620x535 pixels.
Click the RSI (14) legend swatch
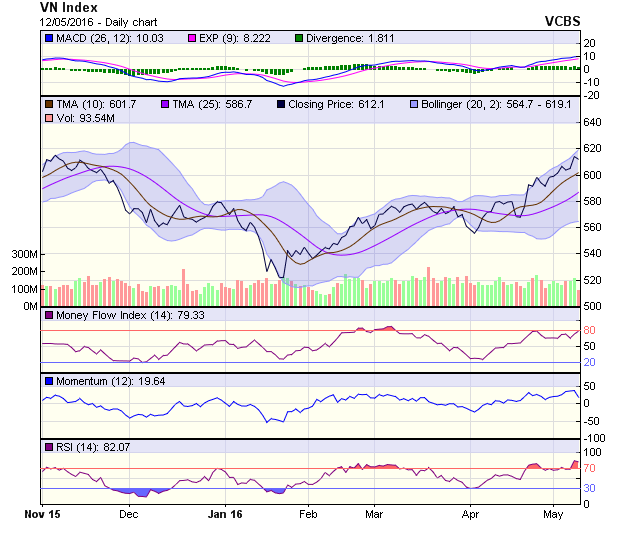click(x=48, y=446)
